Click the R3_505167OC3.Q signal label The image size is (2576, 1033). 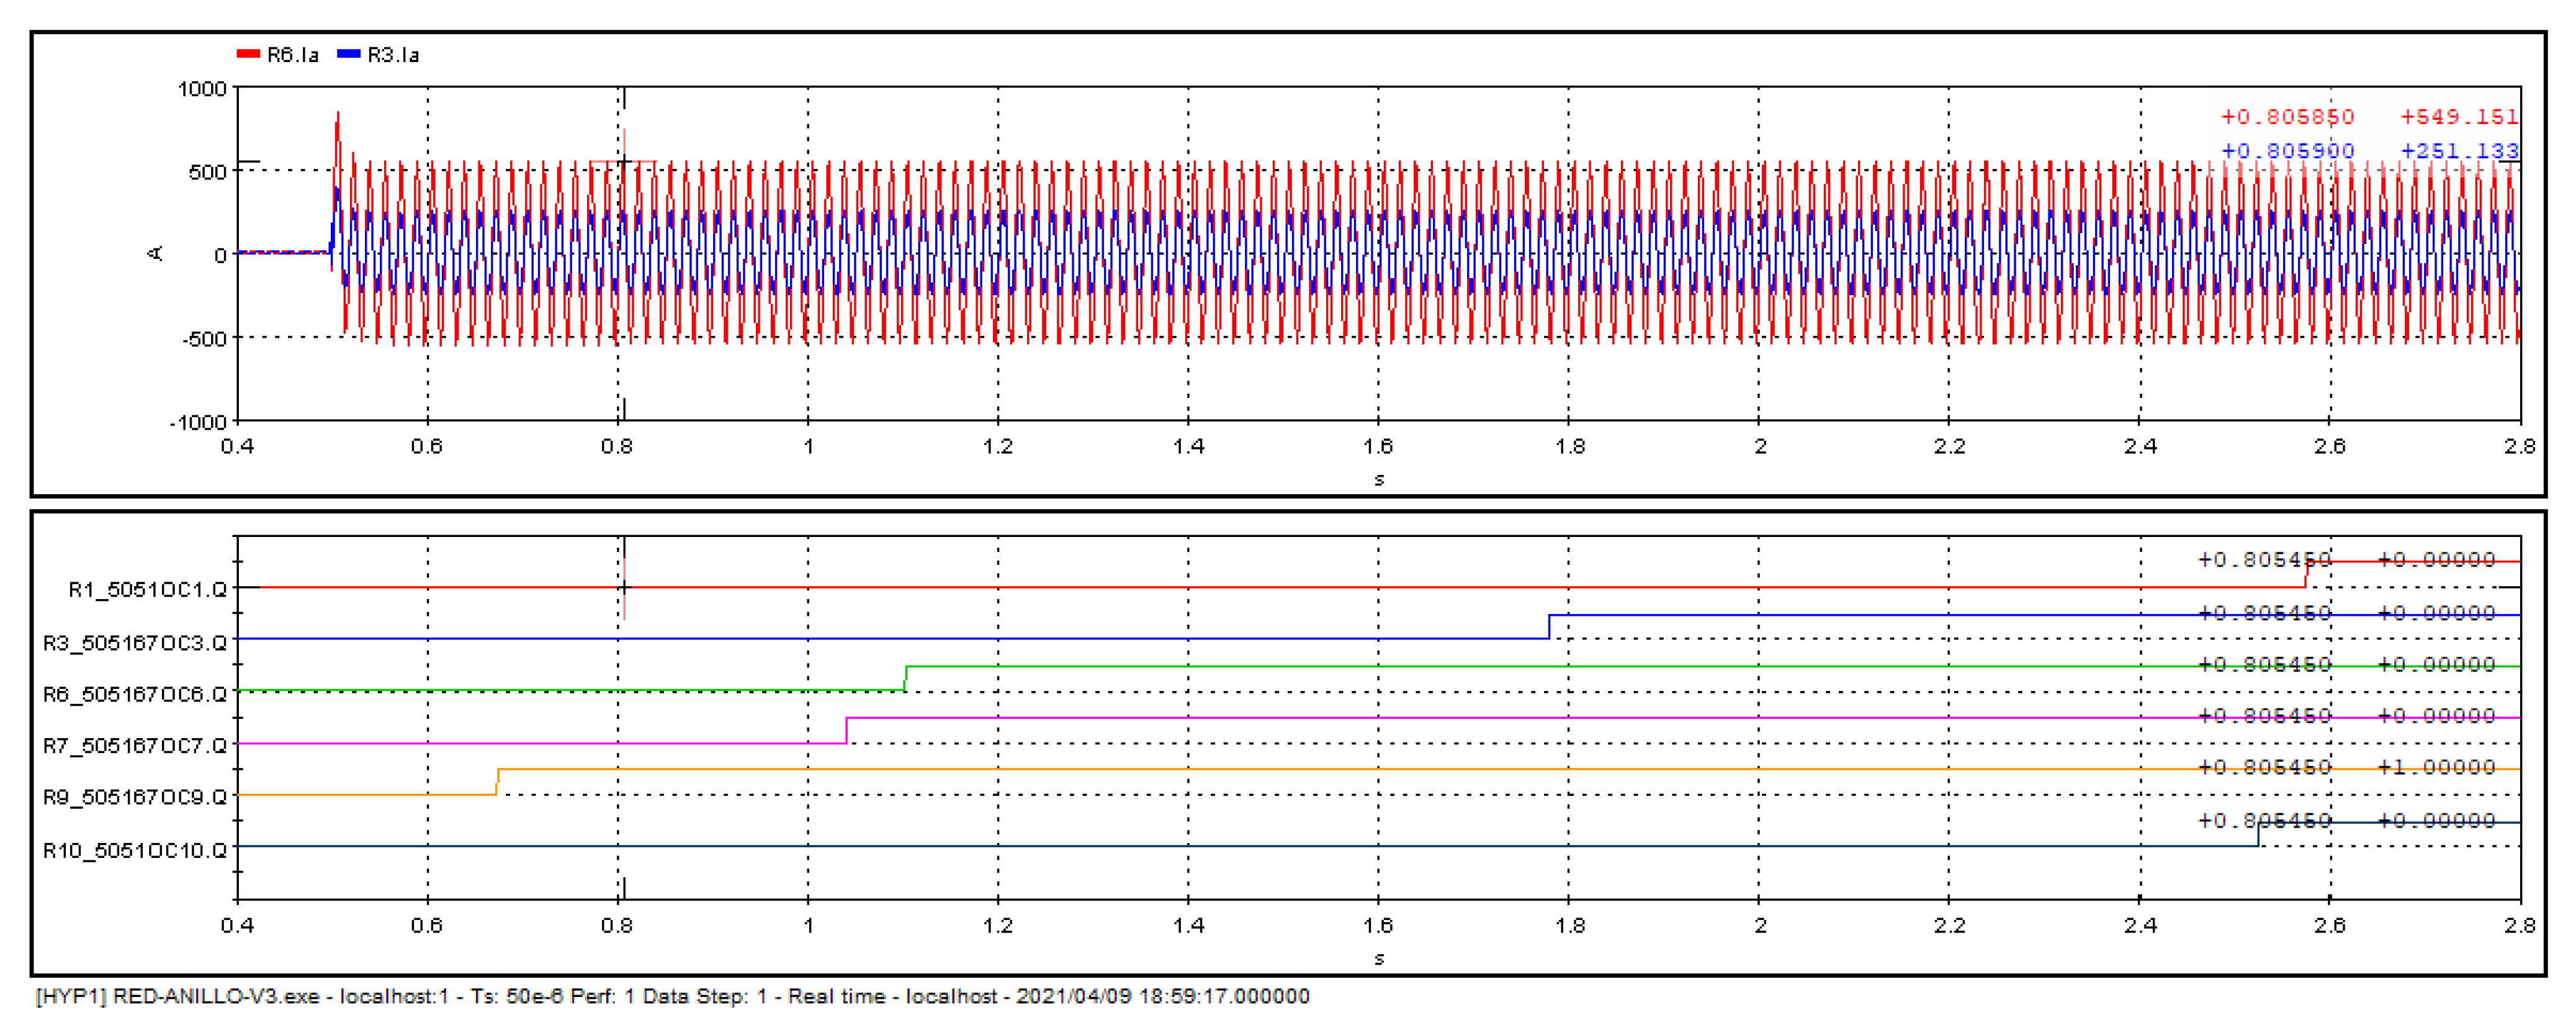point(134,642)
